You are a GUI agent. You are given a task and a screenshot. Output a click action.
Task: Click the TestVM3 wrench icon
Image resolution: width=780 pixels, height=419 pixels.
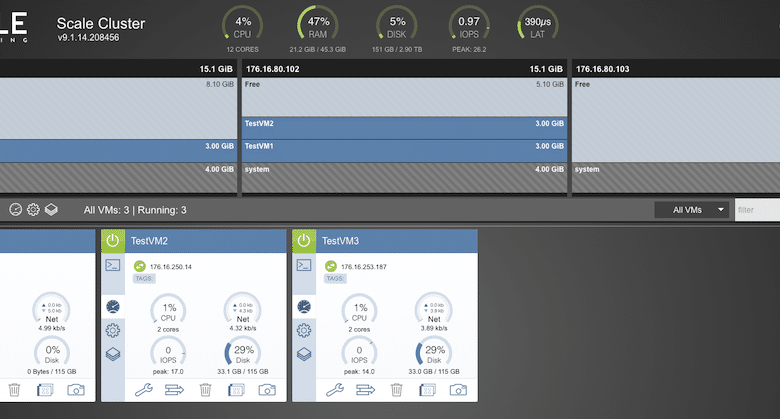(335, 390)
